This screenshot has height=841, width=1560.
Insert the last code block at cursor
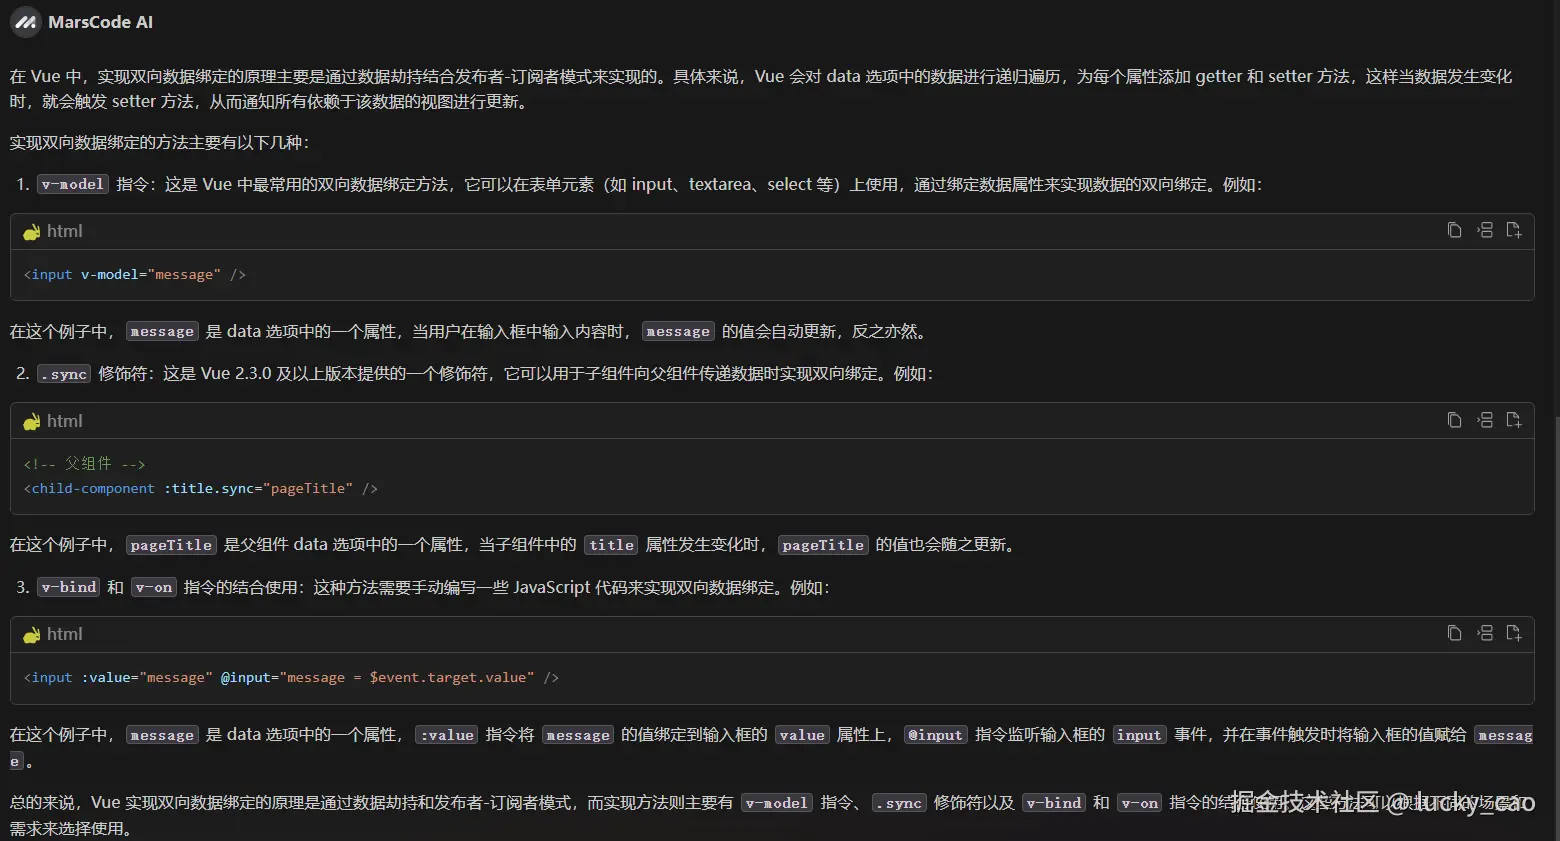tap(1484, 633)
